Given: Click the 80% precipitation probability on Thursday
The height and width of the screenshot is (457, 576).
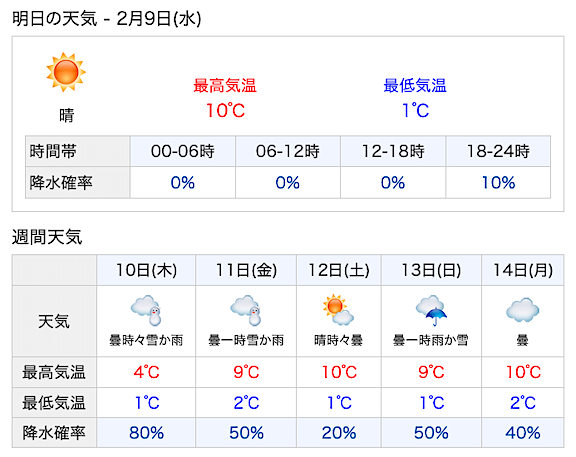Looking at the screenshot, I should click(x=146, y=433).
